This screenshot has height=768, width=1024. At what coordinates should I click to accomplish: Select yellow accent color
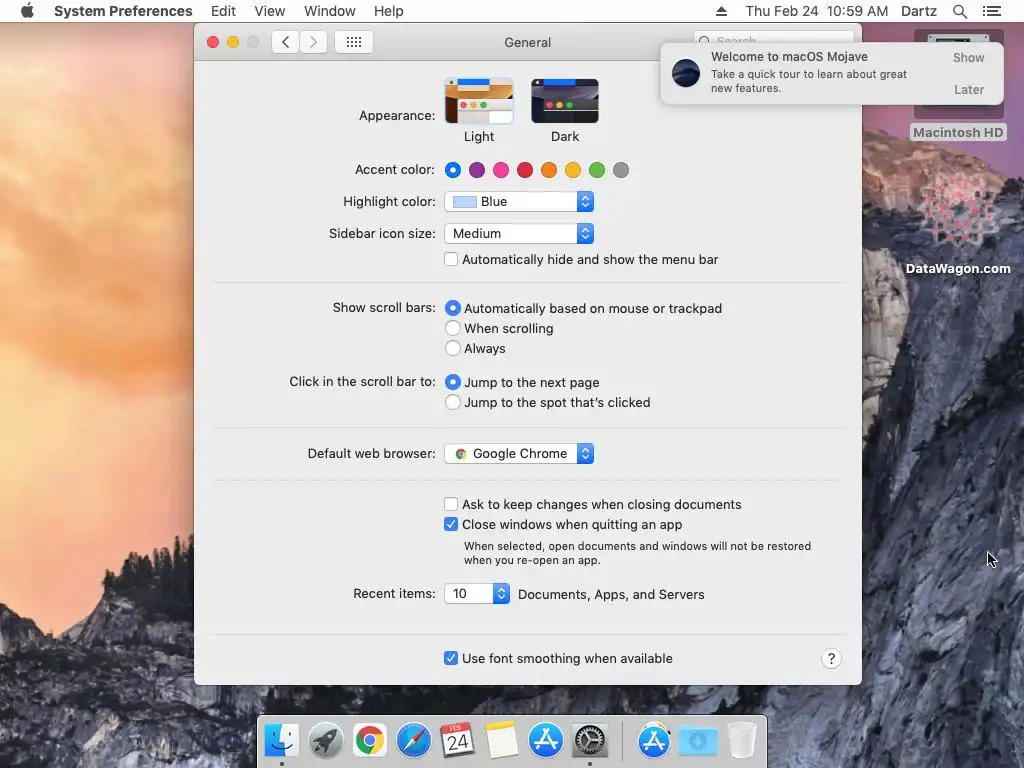coord(573,170)
